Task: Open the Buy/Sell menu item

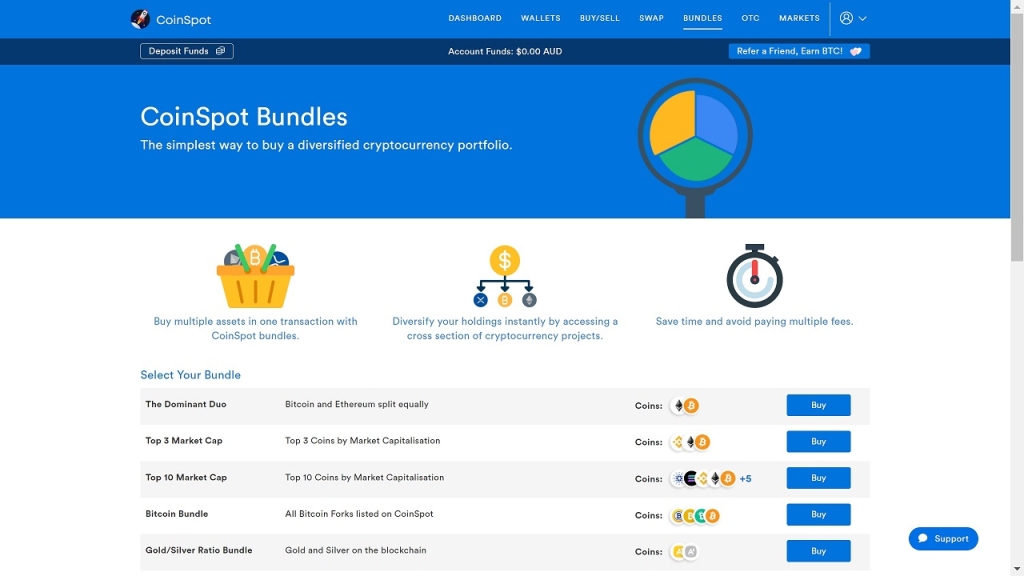Action: click(x=600, y=18)
